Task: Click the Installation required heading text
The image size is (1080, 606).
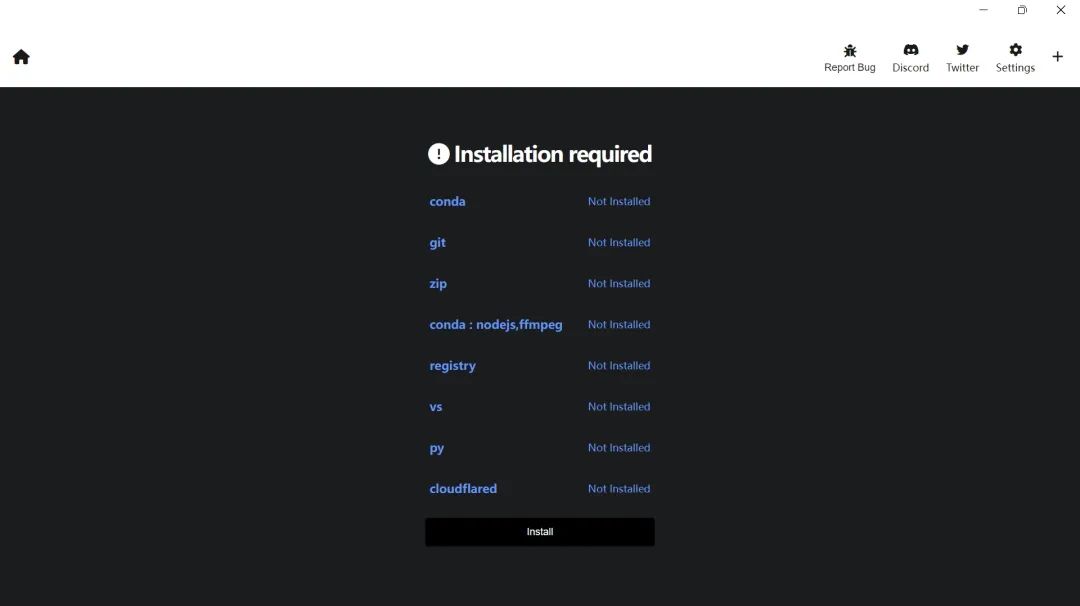Action: tap(552, 154)
